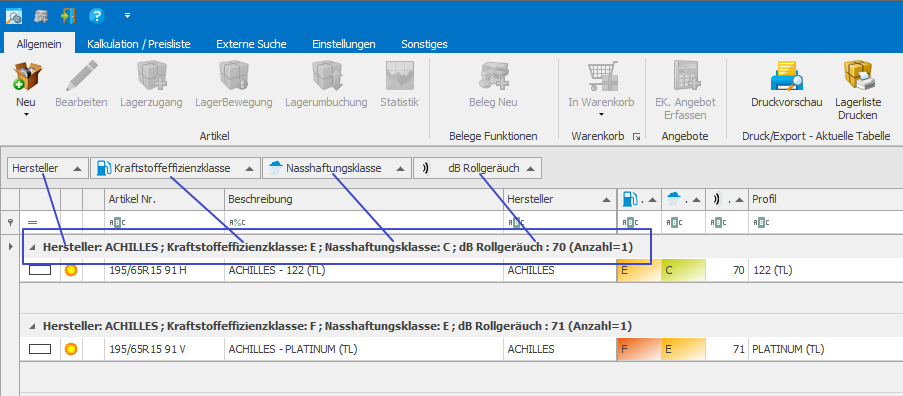The image size is (903, 396).
Task: Click the Beschreibung filter field
Action: coord(364,222)
